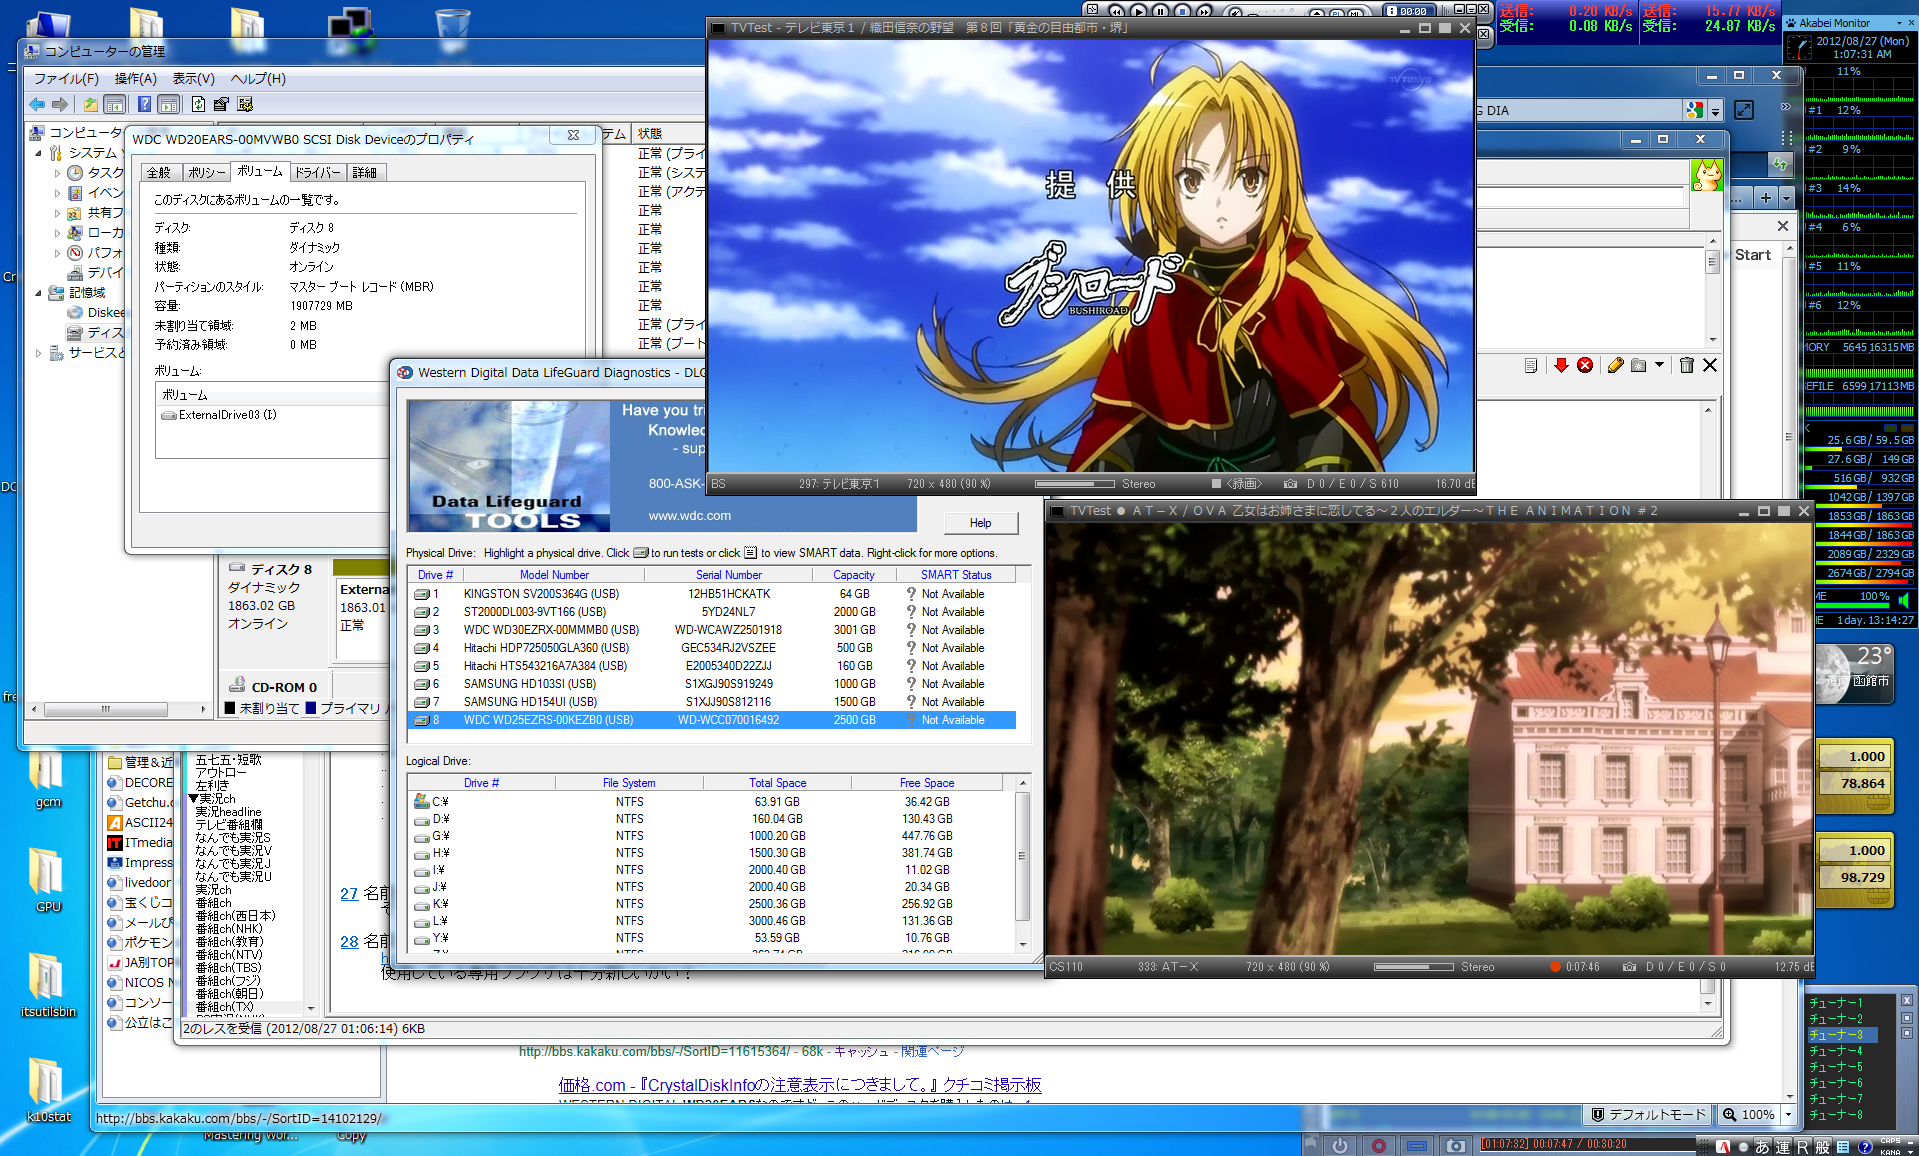Click Computer Management horizontal scrollbar
The image size is (1919, 1156).
[x=119, y=709]
